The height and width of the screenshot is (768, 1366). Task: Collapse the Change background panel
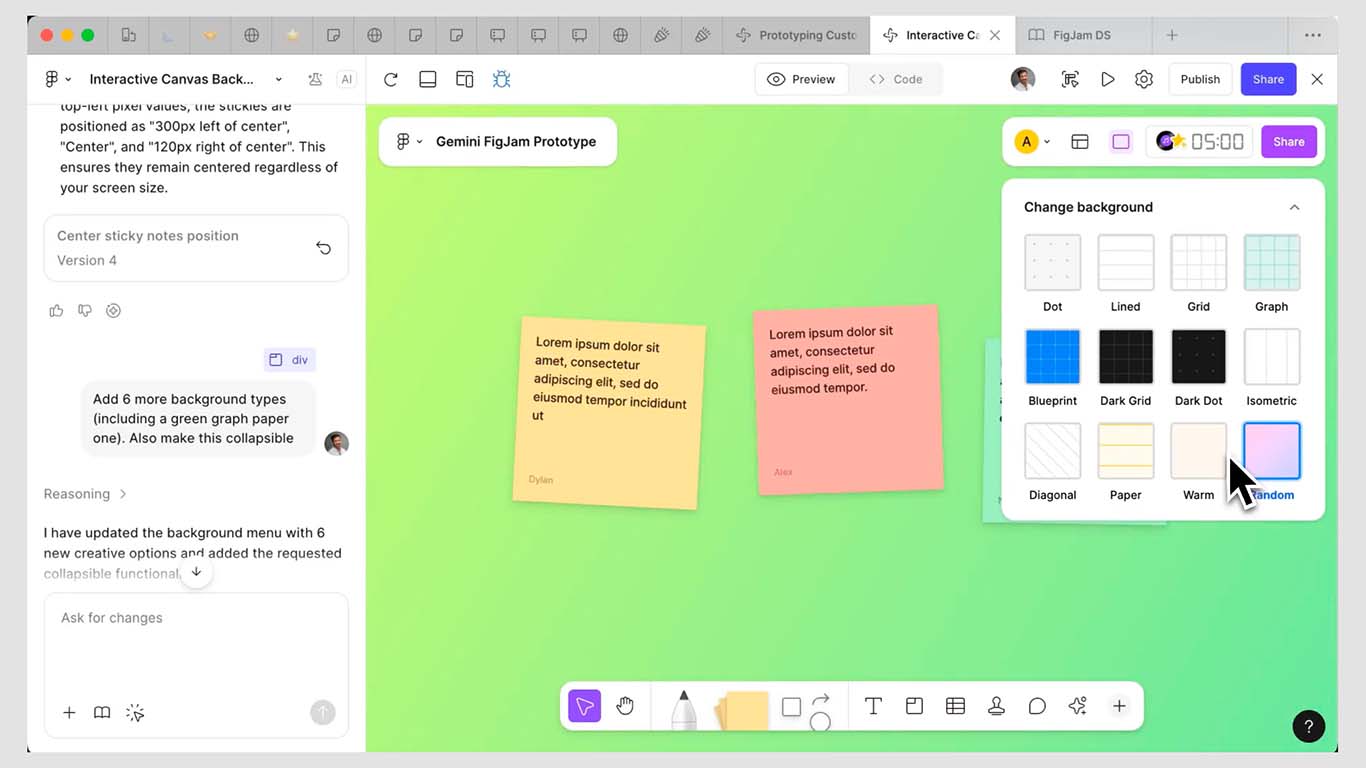point(1294,207)
